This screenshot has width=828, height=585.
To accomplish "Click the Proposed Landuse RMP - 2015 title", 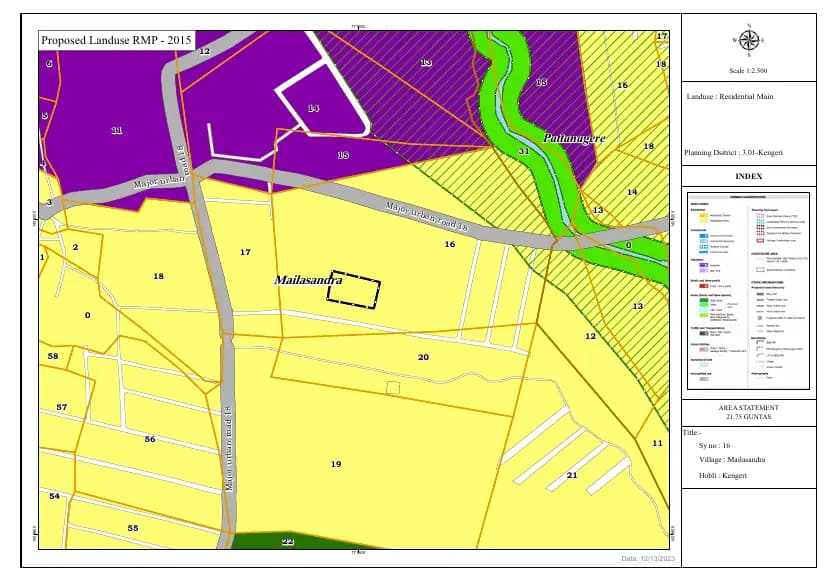I will (116, 40).
